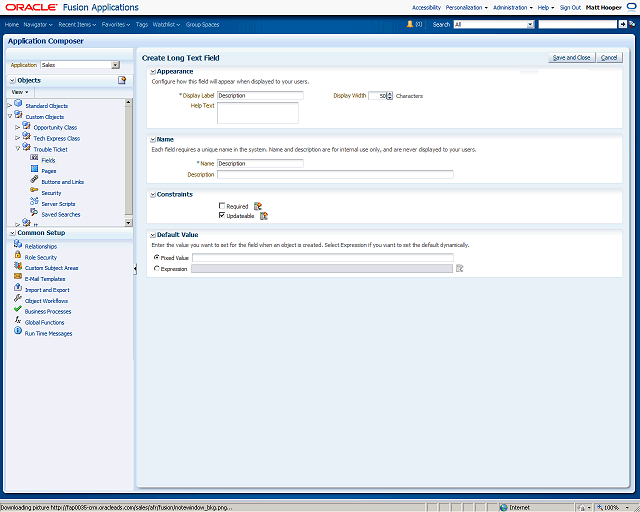
Task: Collapse the Constraints section
Action: (153, 195)
